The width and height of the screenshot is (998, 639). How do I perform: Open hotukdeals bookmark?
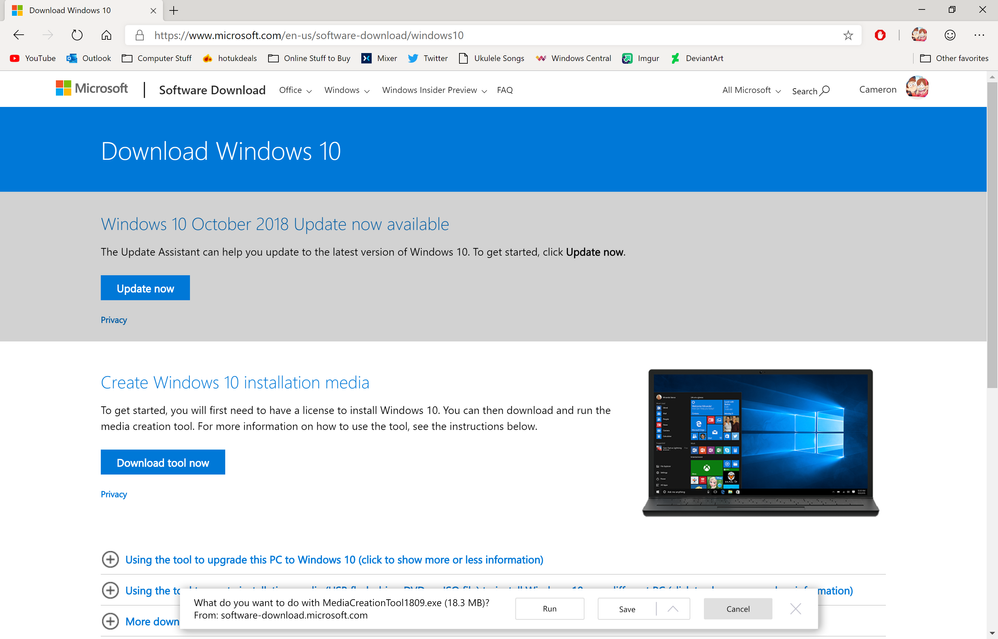pos(230,58)
